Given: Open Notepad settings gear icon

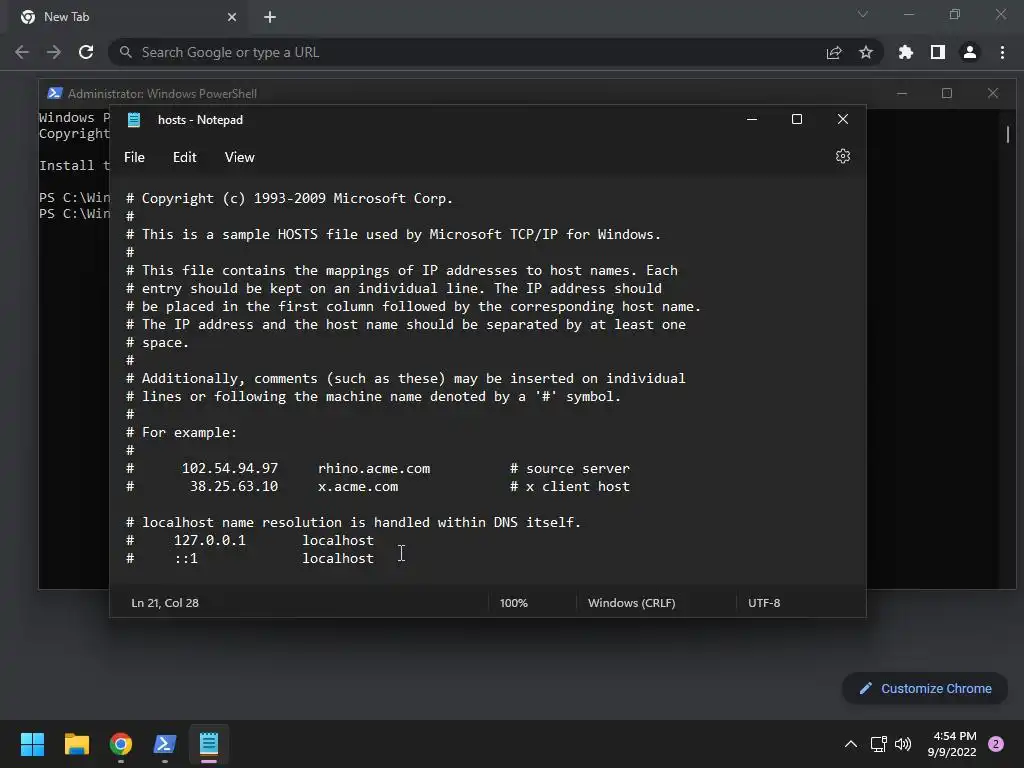Looking at the screenshot, I should 842,156.
